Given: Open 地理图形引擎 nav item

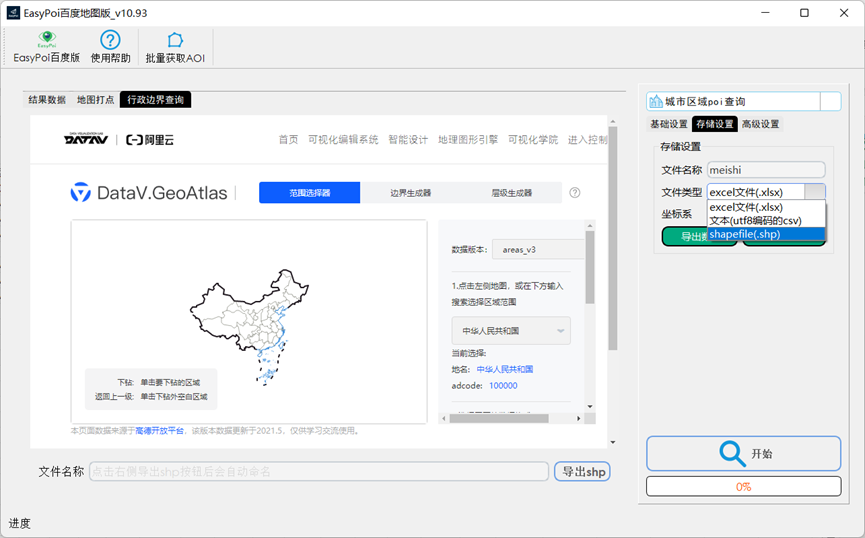Looking at the screenshot, I should [x=468, y=140].
